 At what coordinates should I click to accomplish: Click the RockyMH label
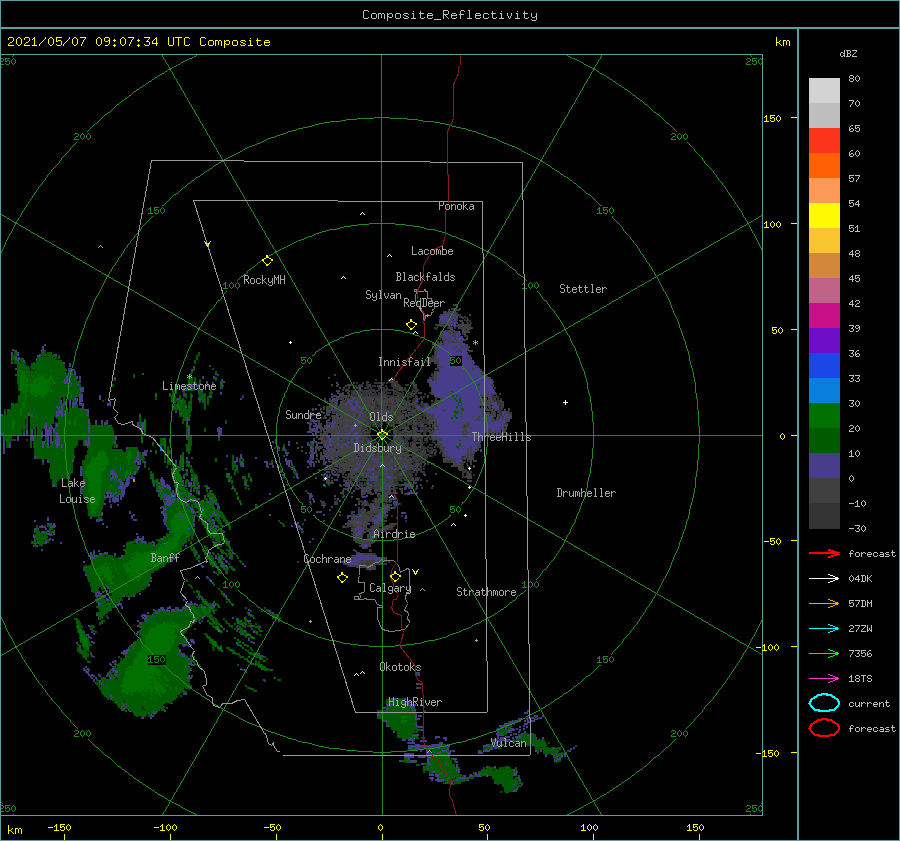[x=264, y=280]
